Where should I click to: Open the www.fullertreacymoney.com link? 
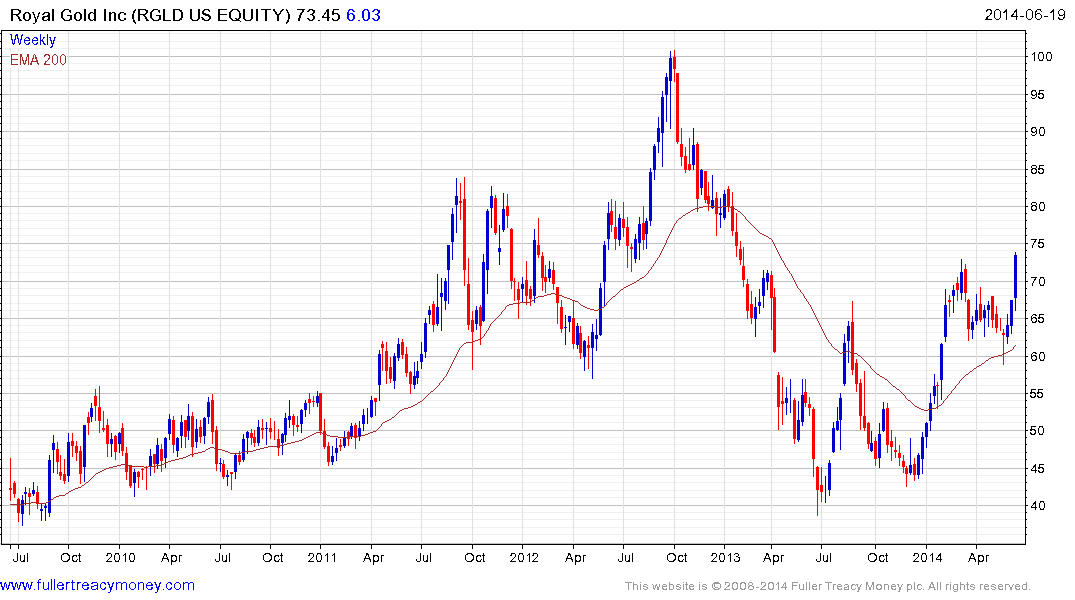97,585
